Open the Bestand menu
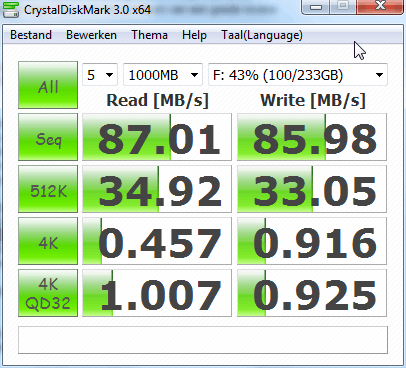Viewport: 406px width, 368px height. pyautogui.click(x=31, y=35)
